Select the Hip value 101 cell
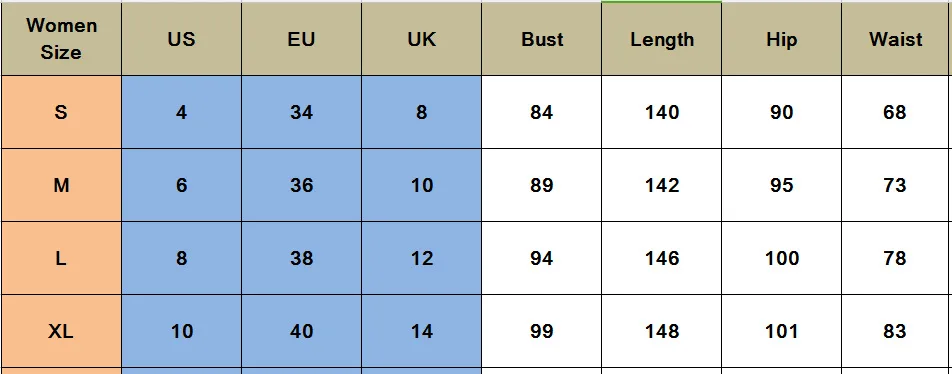Viewport: 952px width, 374px height. 781,331
